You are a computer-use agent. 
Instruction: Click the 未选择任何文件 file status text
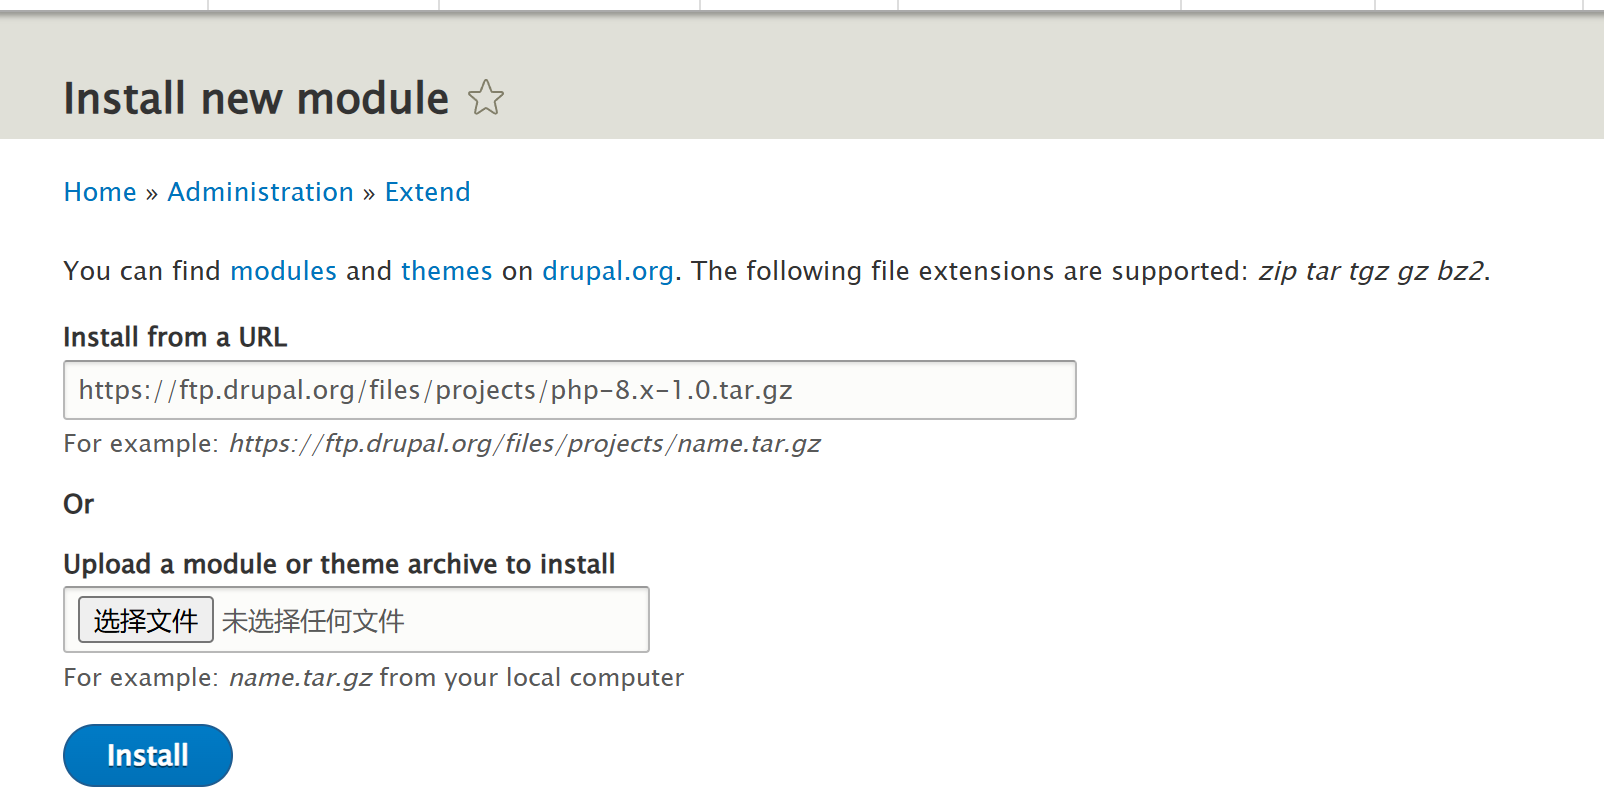(x=313, y=621)
